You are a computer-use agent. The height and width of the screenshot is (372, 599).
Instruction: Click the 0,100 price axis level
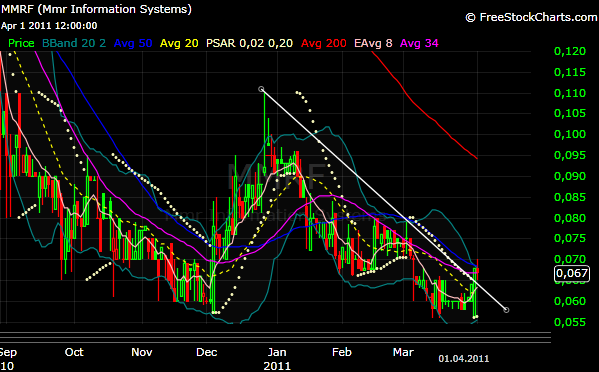pyautogui.click(x=570, y=134)
